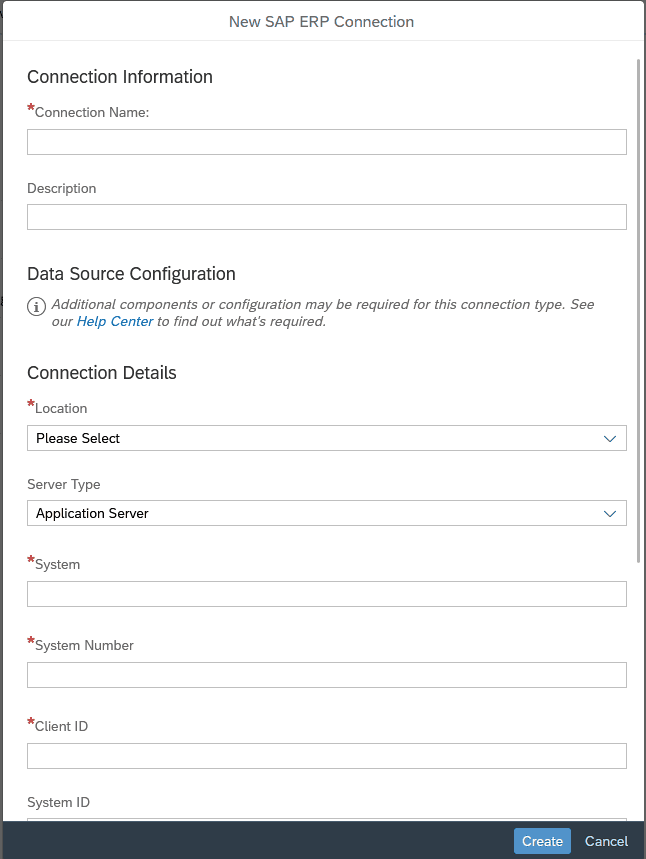Click the 'Connection Name:' field label
This screenshot has height=859, width=646.
[91, 113]
